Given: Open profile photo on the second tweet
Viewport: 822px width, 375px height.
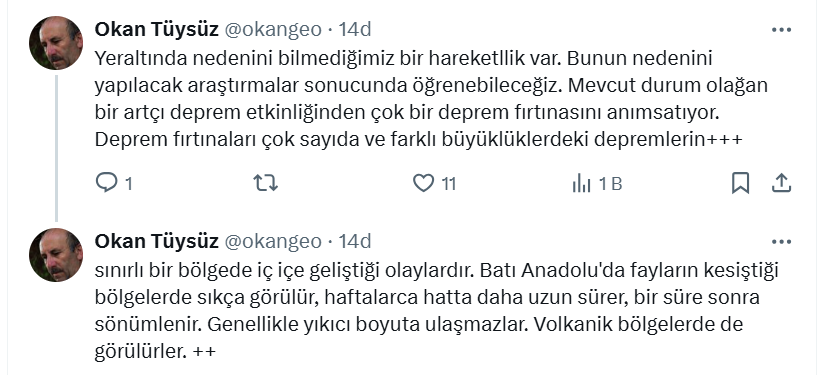Looking at the screenshot, I should (x=56, y=255).
